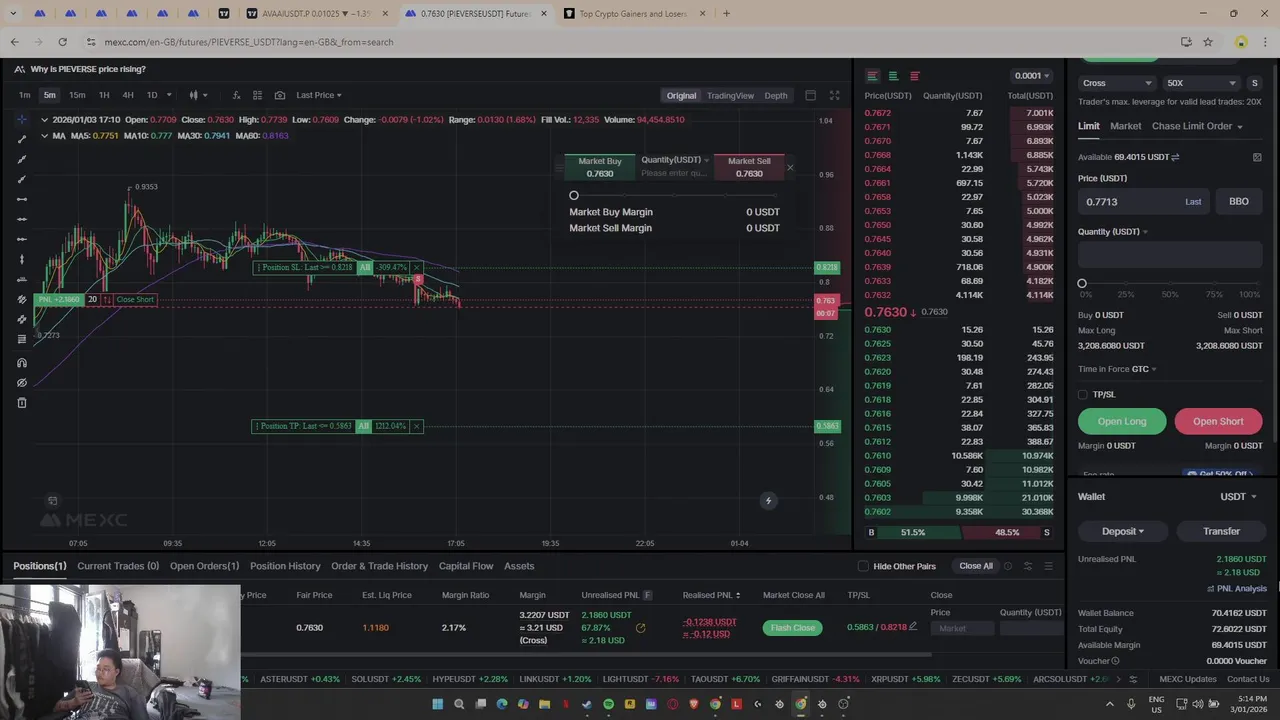Open Windows Start menu
The height and width of the screenshot is (720, 1280).
coord(437,704)
